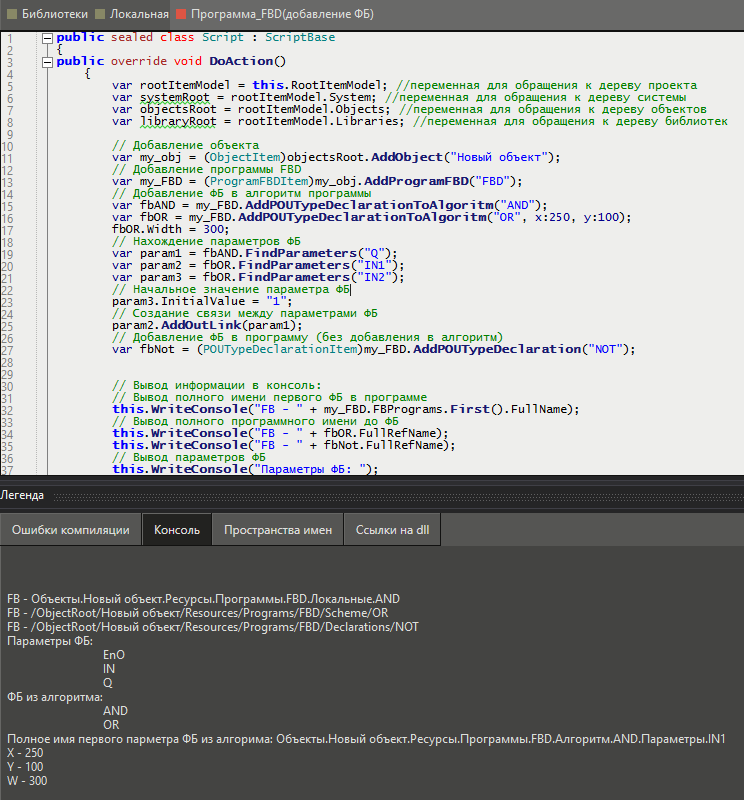
Task: Open the Ошибки компиляции tab
Action: (70, 530)
